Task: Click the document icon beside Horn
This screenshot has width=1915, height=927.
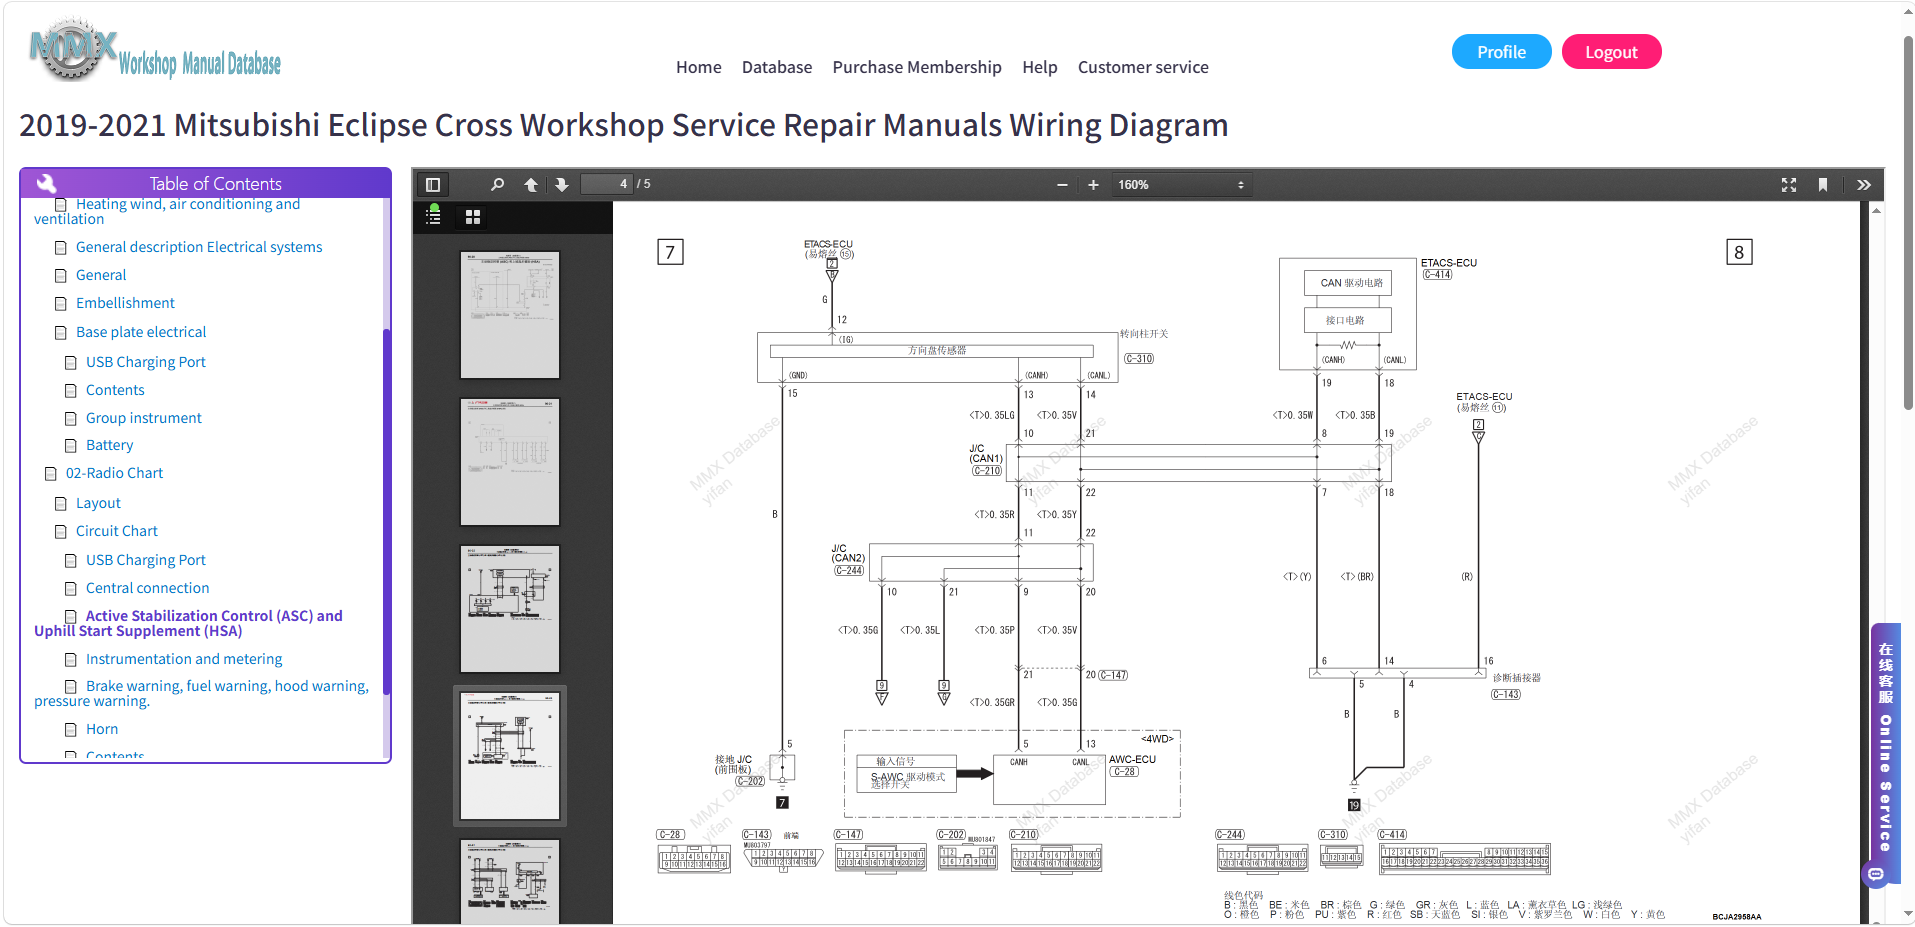Action: click(71, 730)
